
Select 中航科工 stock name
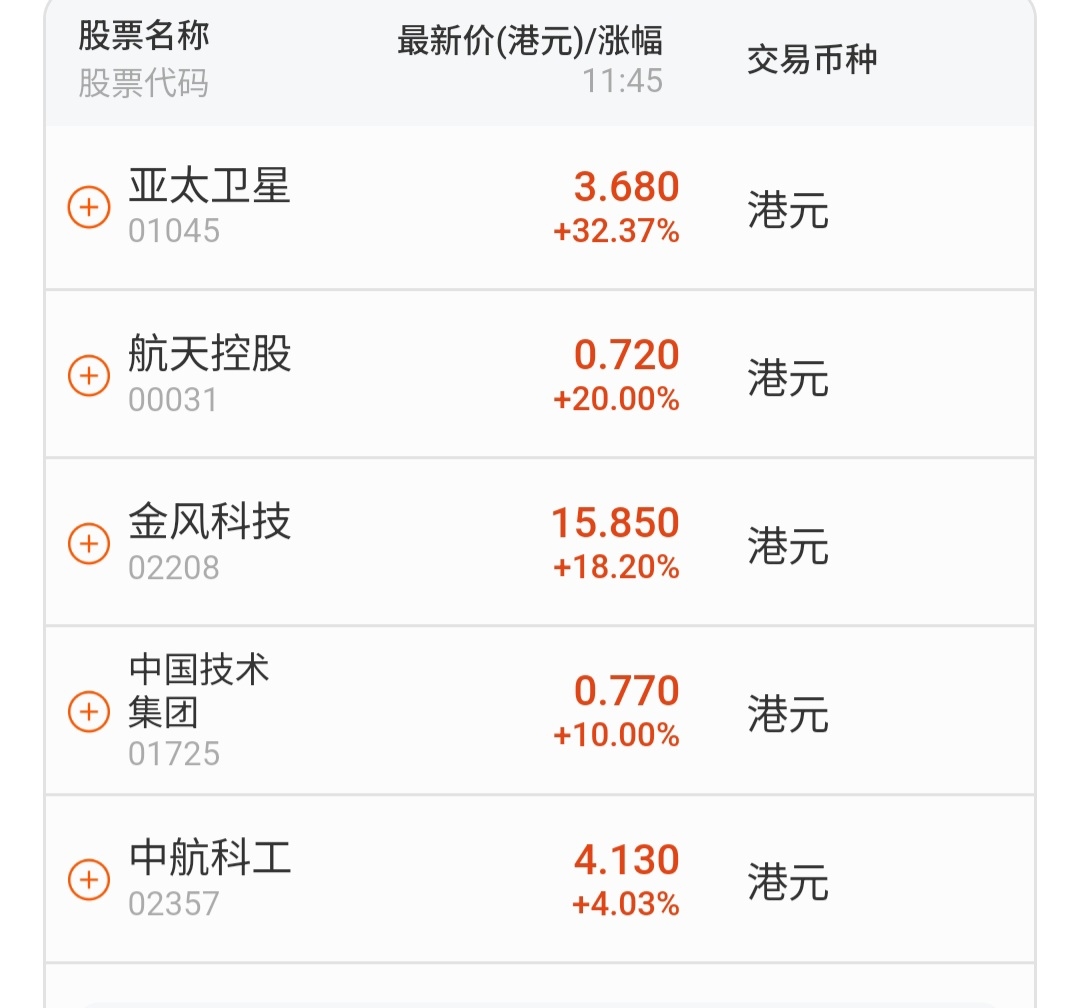pos(209,857)
